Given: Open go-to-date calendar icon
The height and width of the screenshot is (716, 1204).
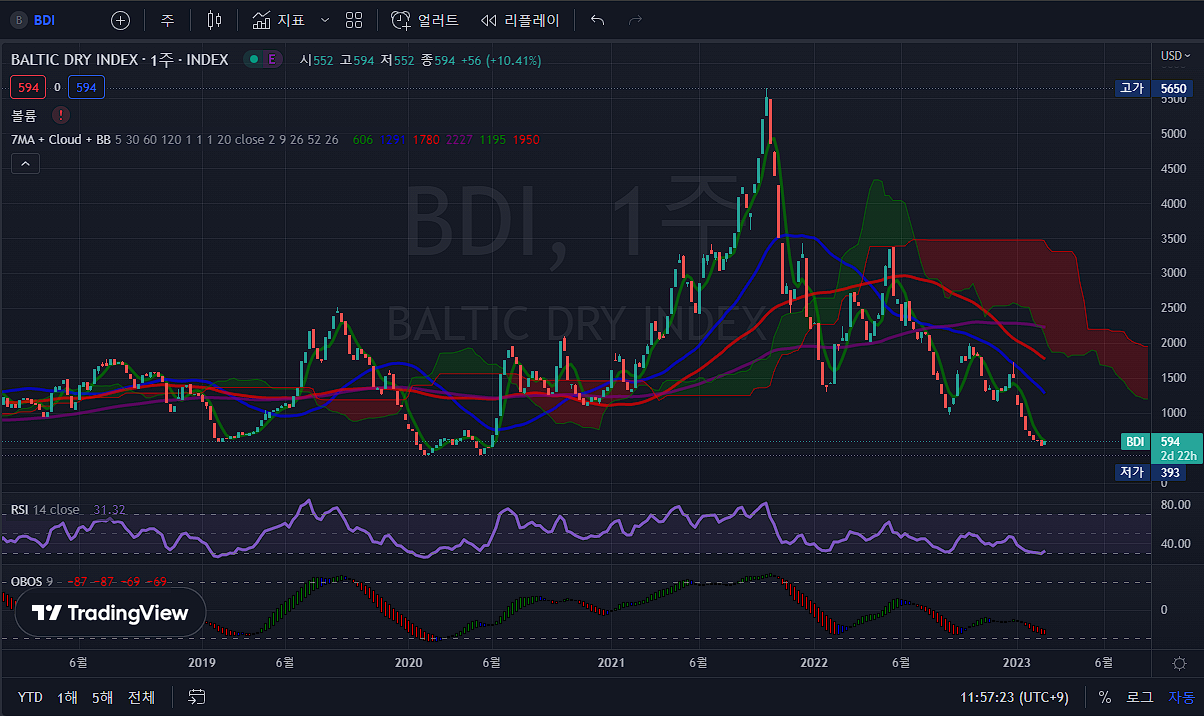Looking at the screenshot, I should click(x=197, y=697).
